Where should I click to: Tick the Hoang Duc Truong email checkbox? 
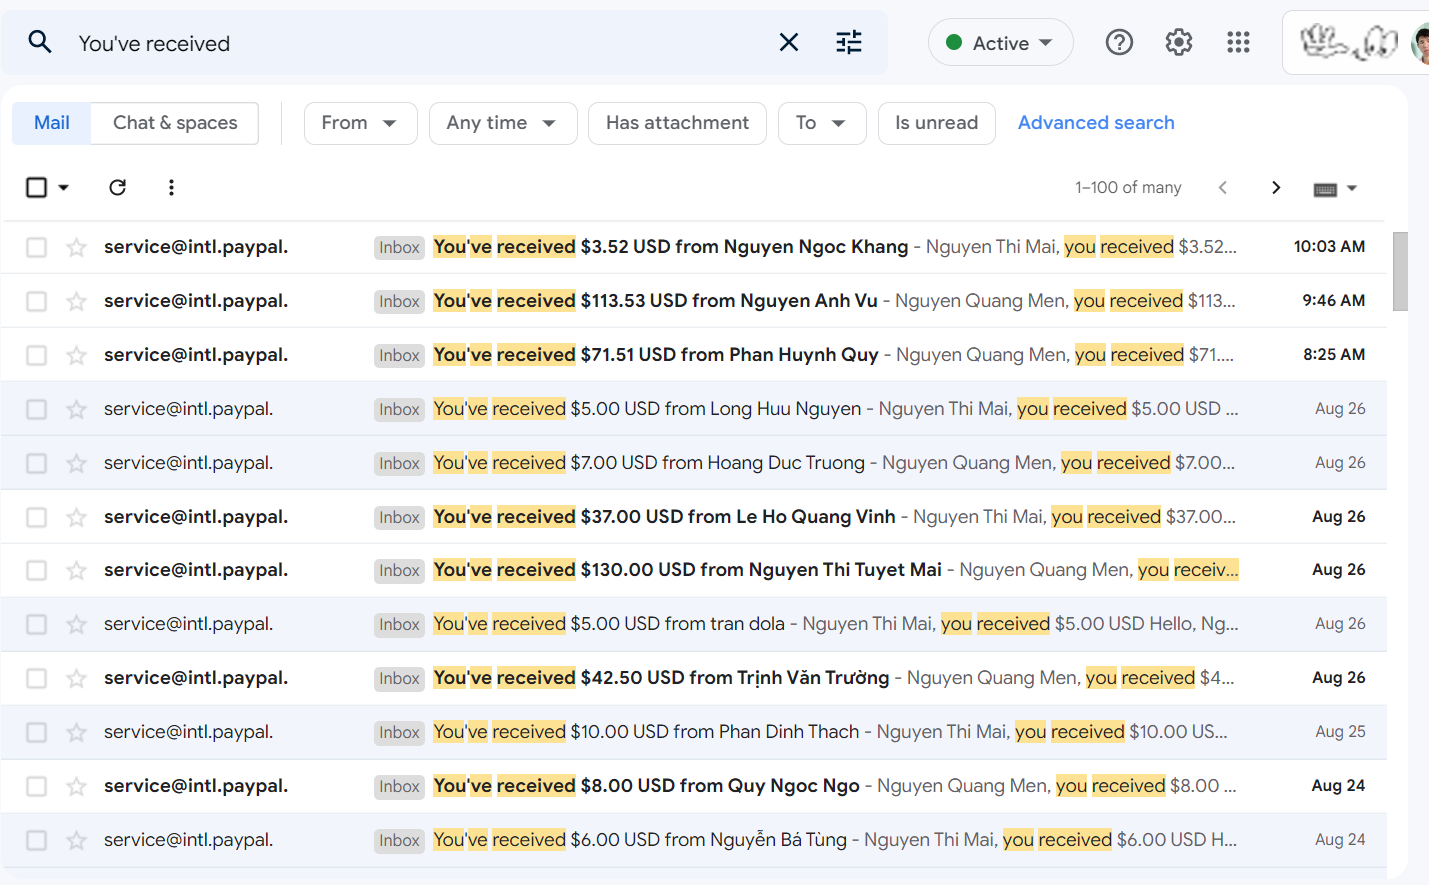[x=36, y=463]
